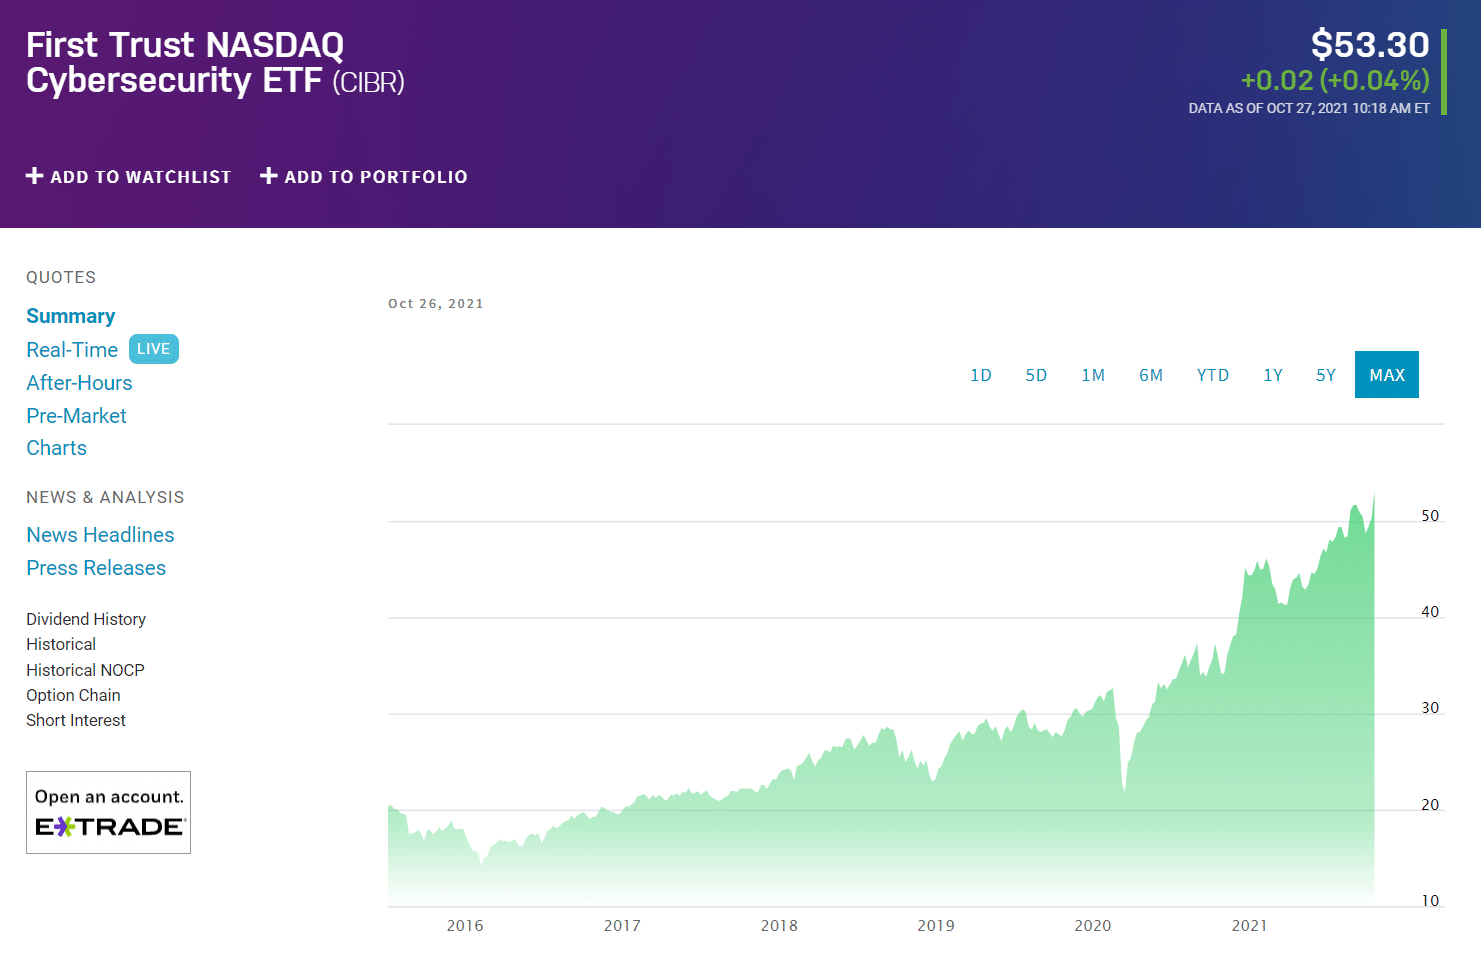Click the 2016 x-axis label
Image resolution: width=1481 pixels, height=972 pixels.
click(465, 926)
